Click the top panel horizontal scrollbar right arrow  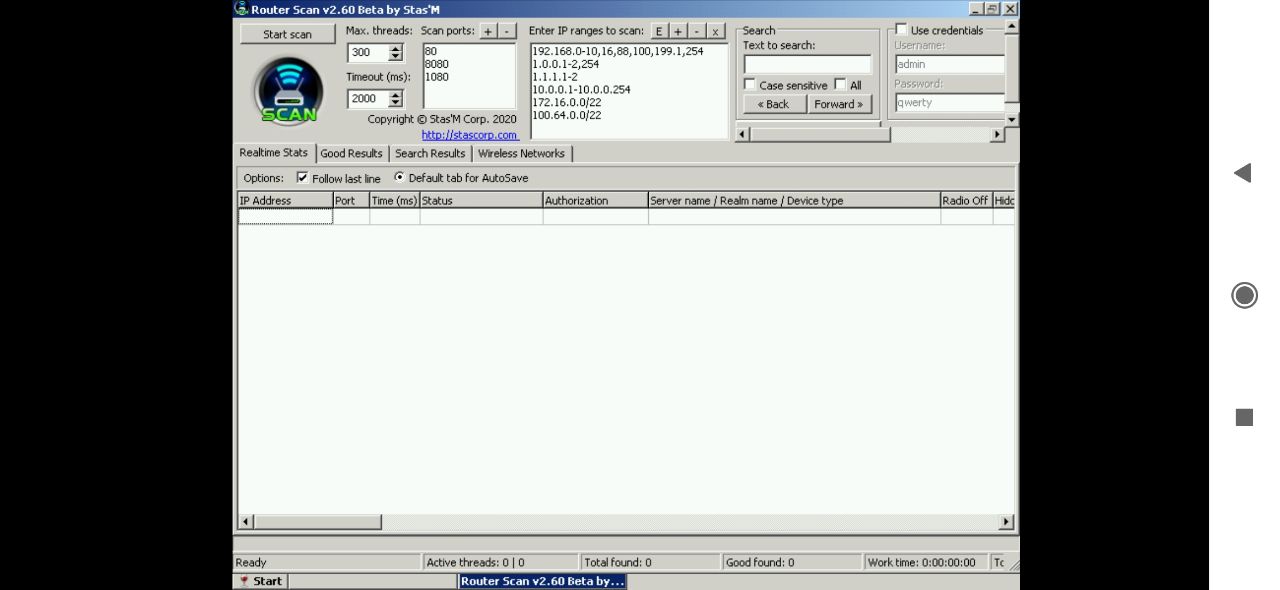[997, 134]
